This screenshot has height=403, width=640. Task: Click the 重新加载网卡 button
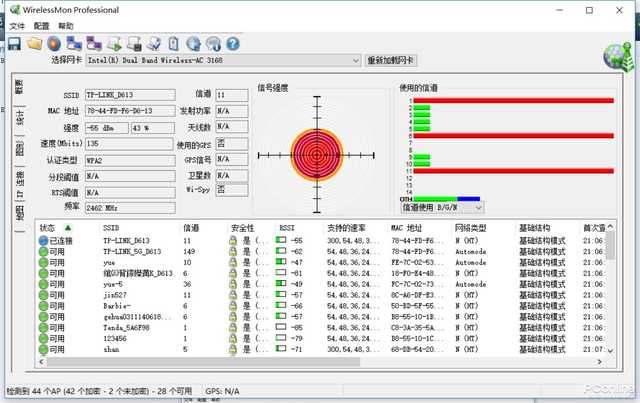[391, 60]
